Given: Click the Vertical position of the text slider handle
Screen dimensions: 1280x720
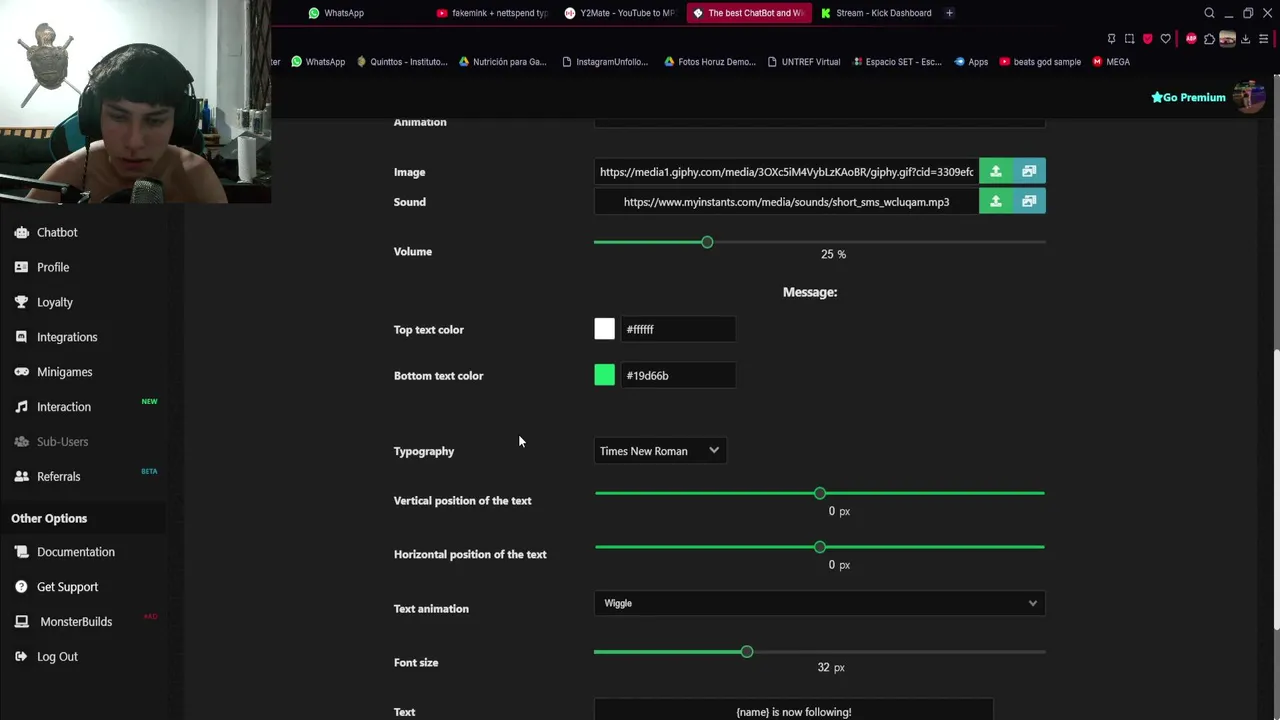Looking at the screenshot, I should pos(820,493).
